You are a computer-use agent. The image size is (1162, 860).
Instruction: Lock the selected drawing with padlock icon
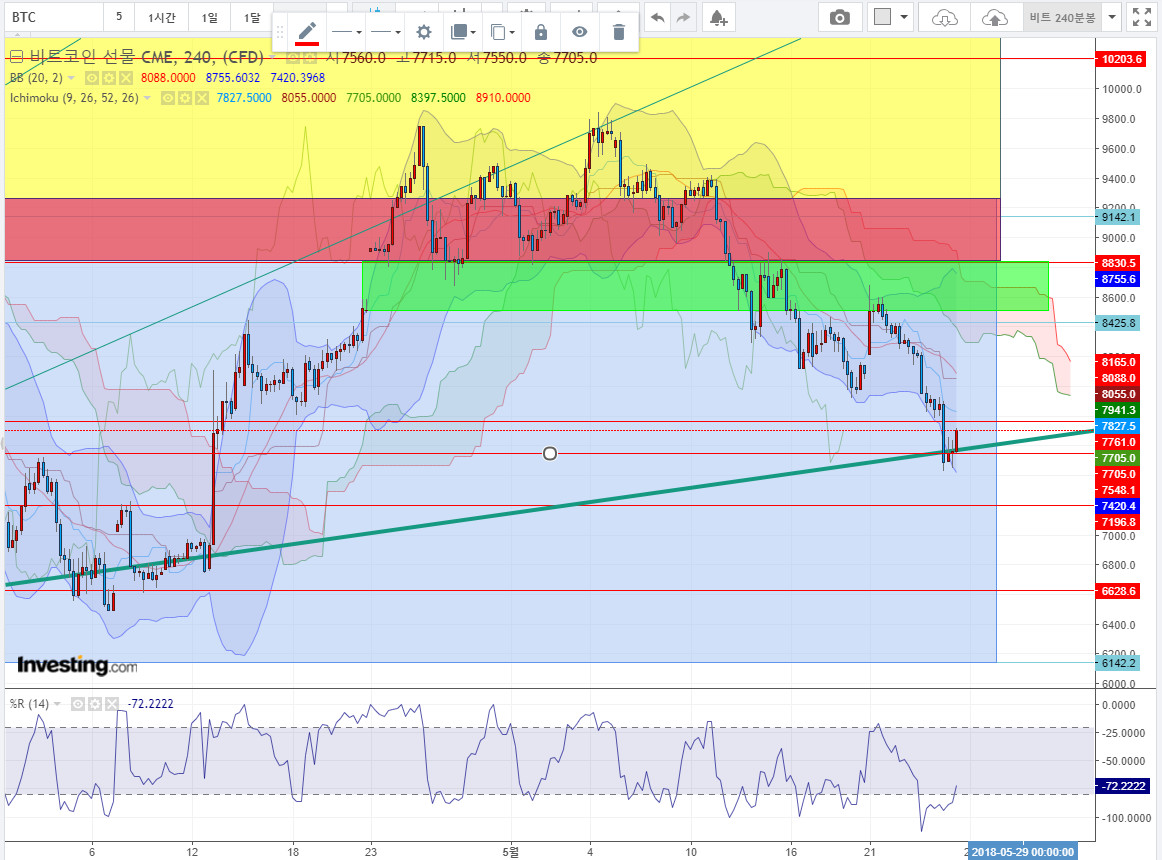point(541,32)
